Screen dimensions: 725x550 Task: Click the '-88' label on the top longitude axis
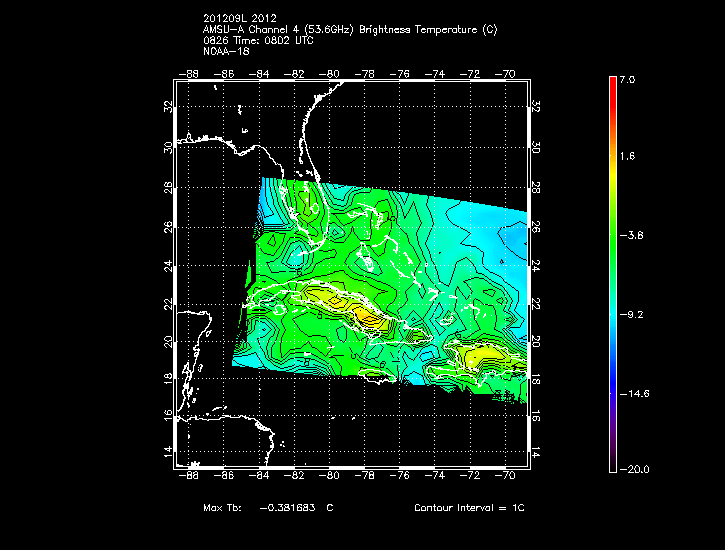click(x=189, y=74)
